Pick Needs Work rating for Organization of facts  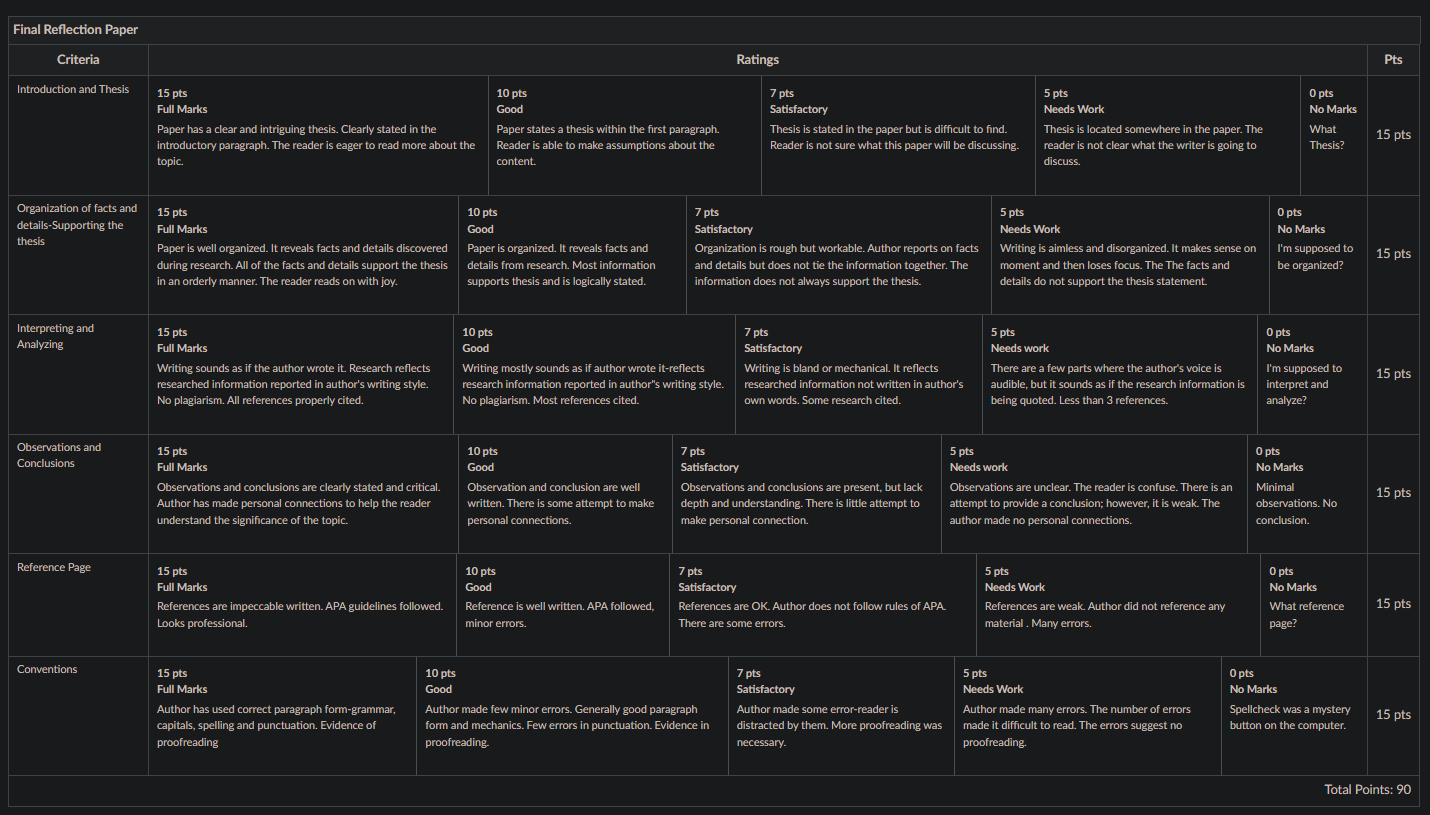(x=1130, y=255)
